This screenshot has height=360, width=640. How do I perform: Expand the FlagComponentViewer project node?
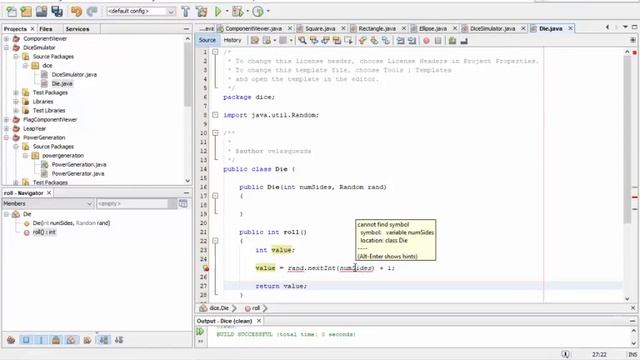7,120
